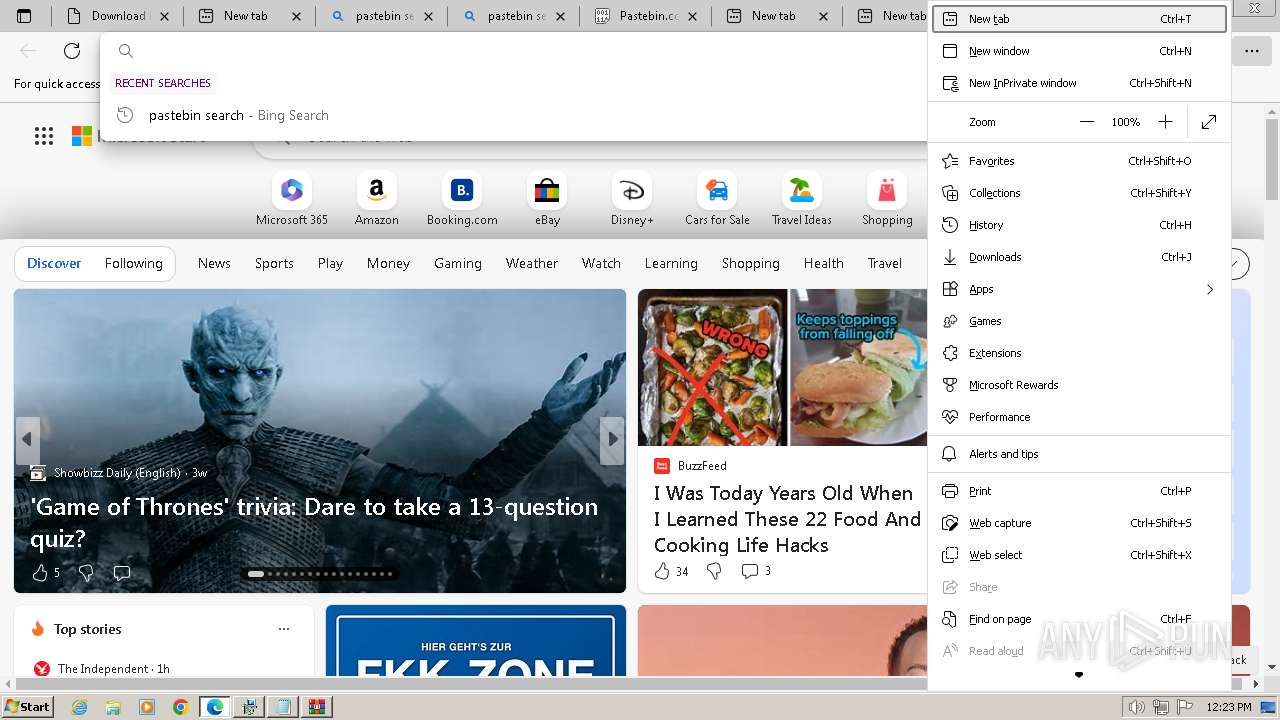Select the Shopping feed category

point(750,263)
